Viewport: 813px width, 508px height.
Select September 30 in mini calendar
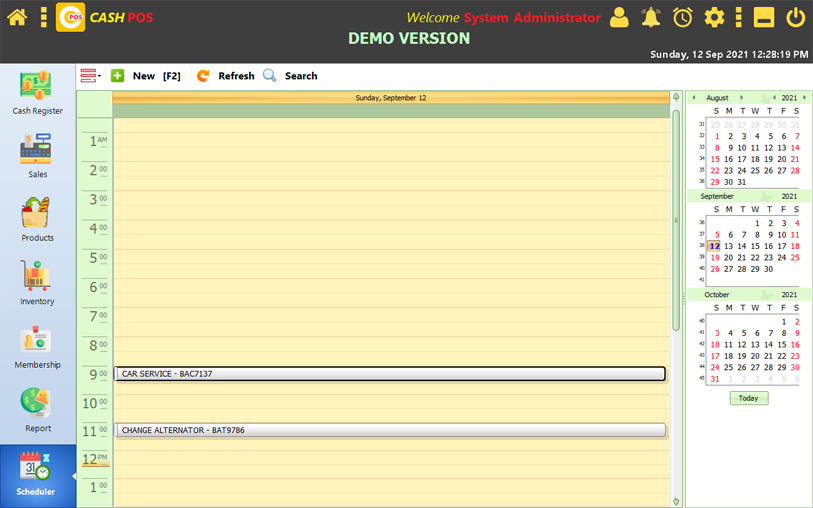[768, 269]
